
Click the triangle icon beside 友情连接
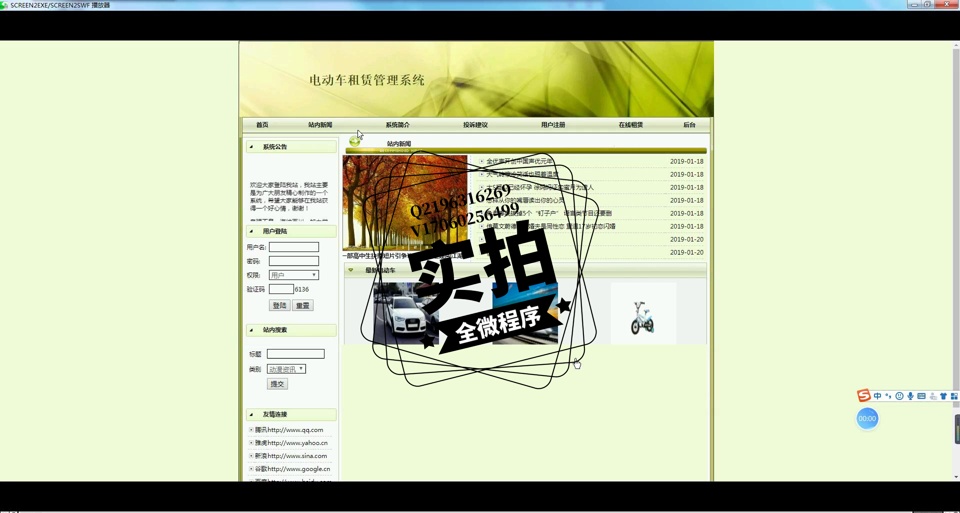[251, 414]
